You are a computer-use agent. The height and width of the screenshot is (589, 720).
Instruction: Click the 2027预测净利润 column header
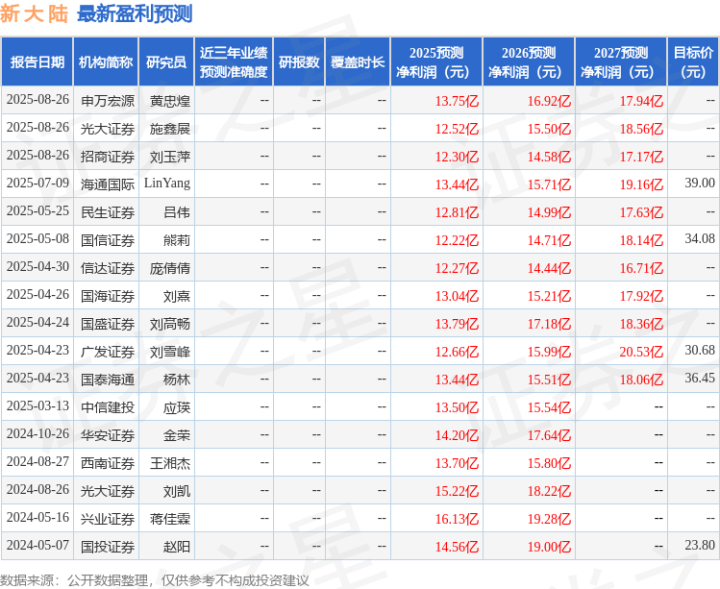[x=621, y=62]
